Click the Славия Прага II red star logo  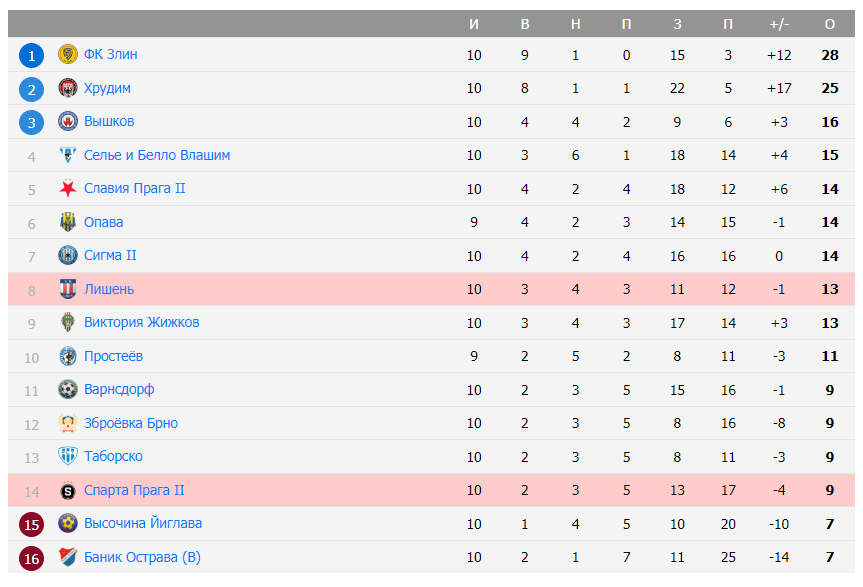[68, 189]
